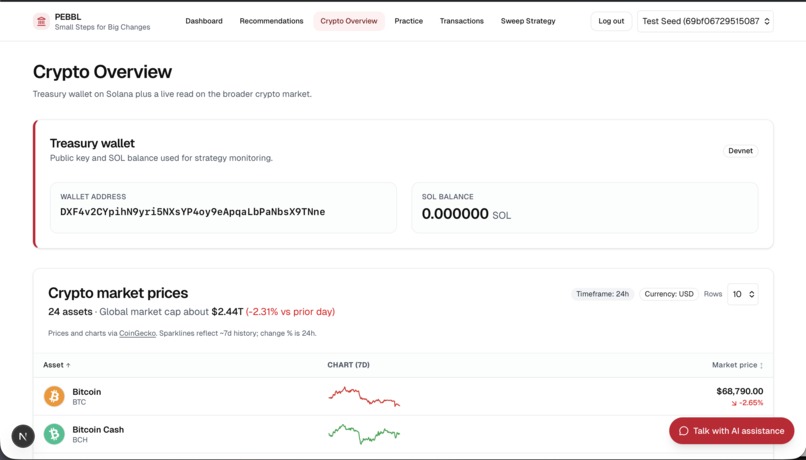Click the 24 assets count text
Screen dimensions: 806x460
[70, 311]
